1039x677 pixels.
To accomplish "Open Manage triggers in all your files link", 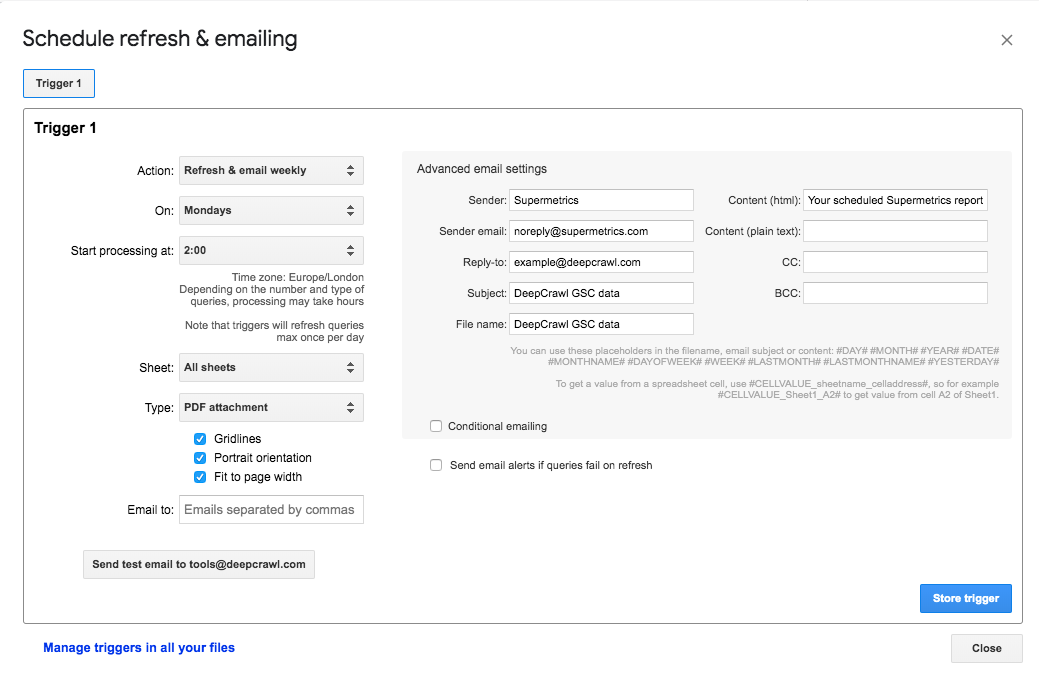I will click(139, 648).
